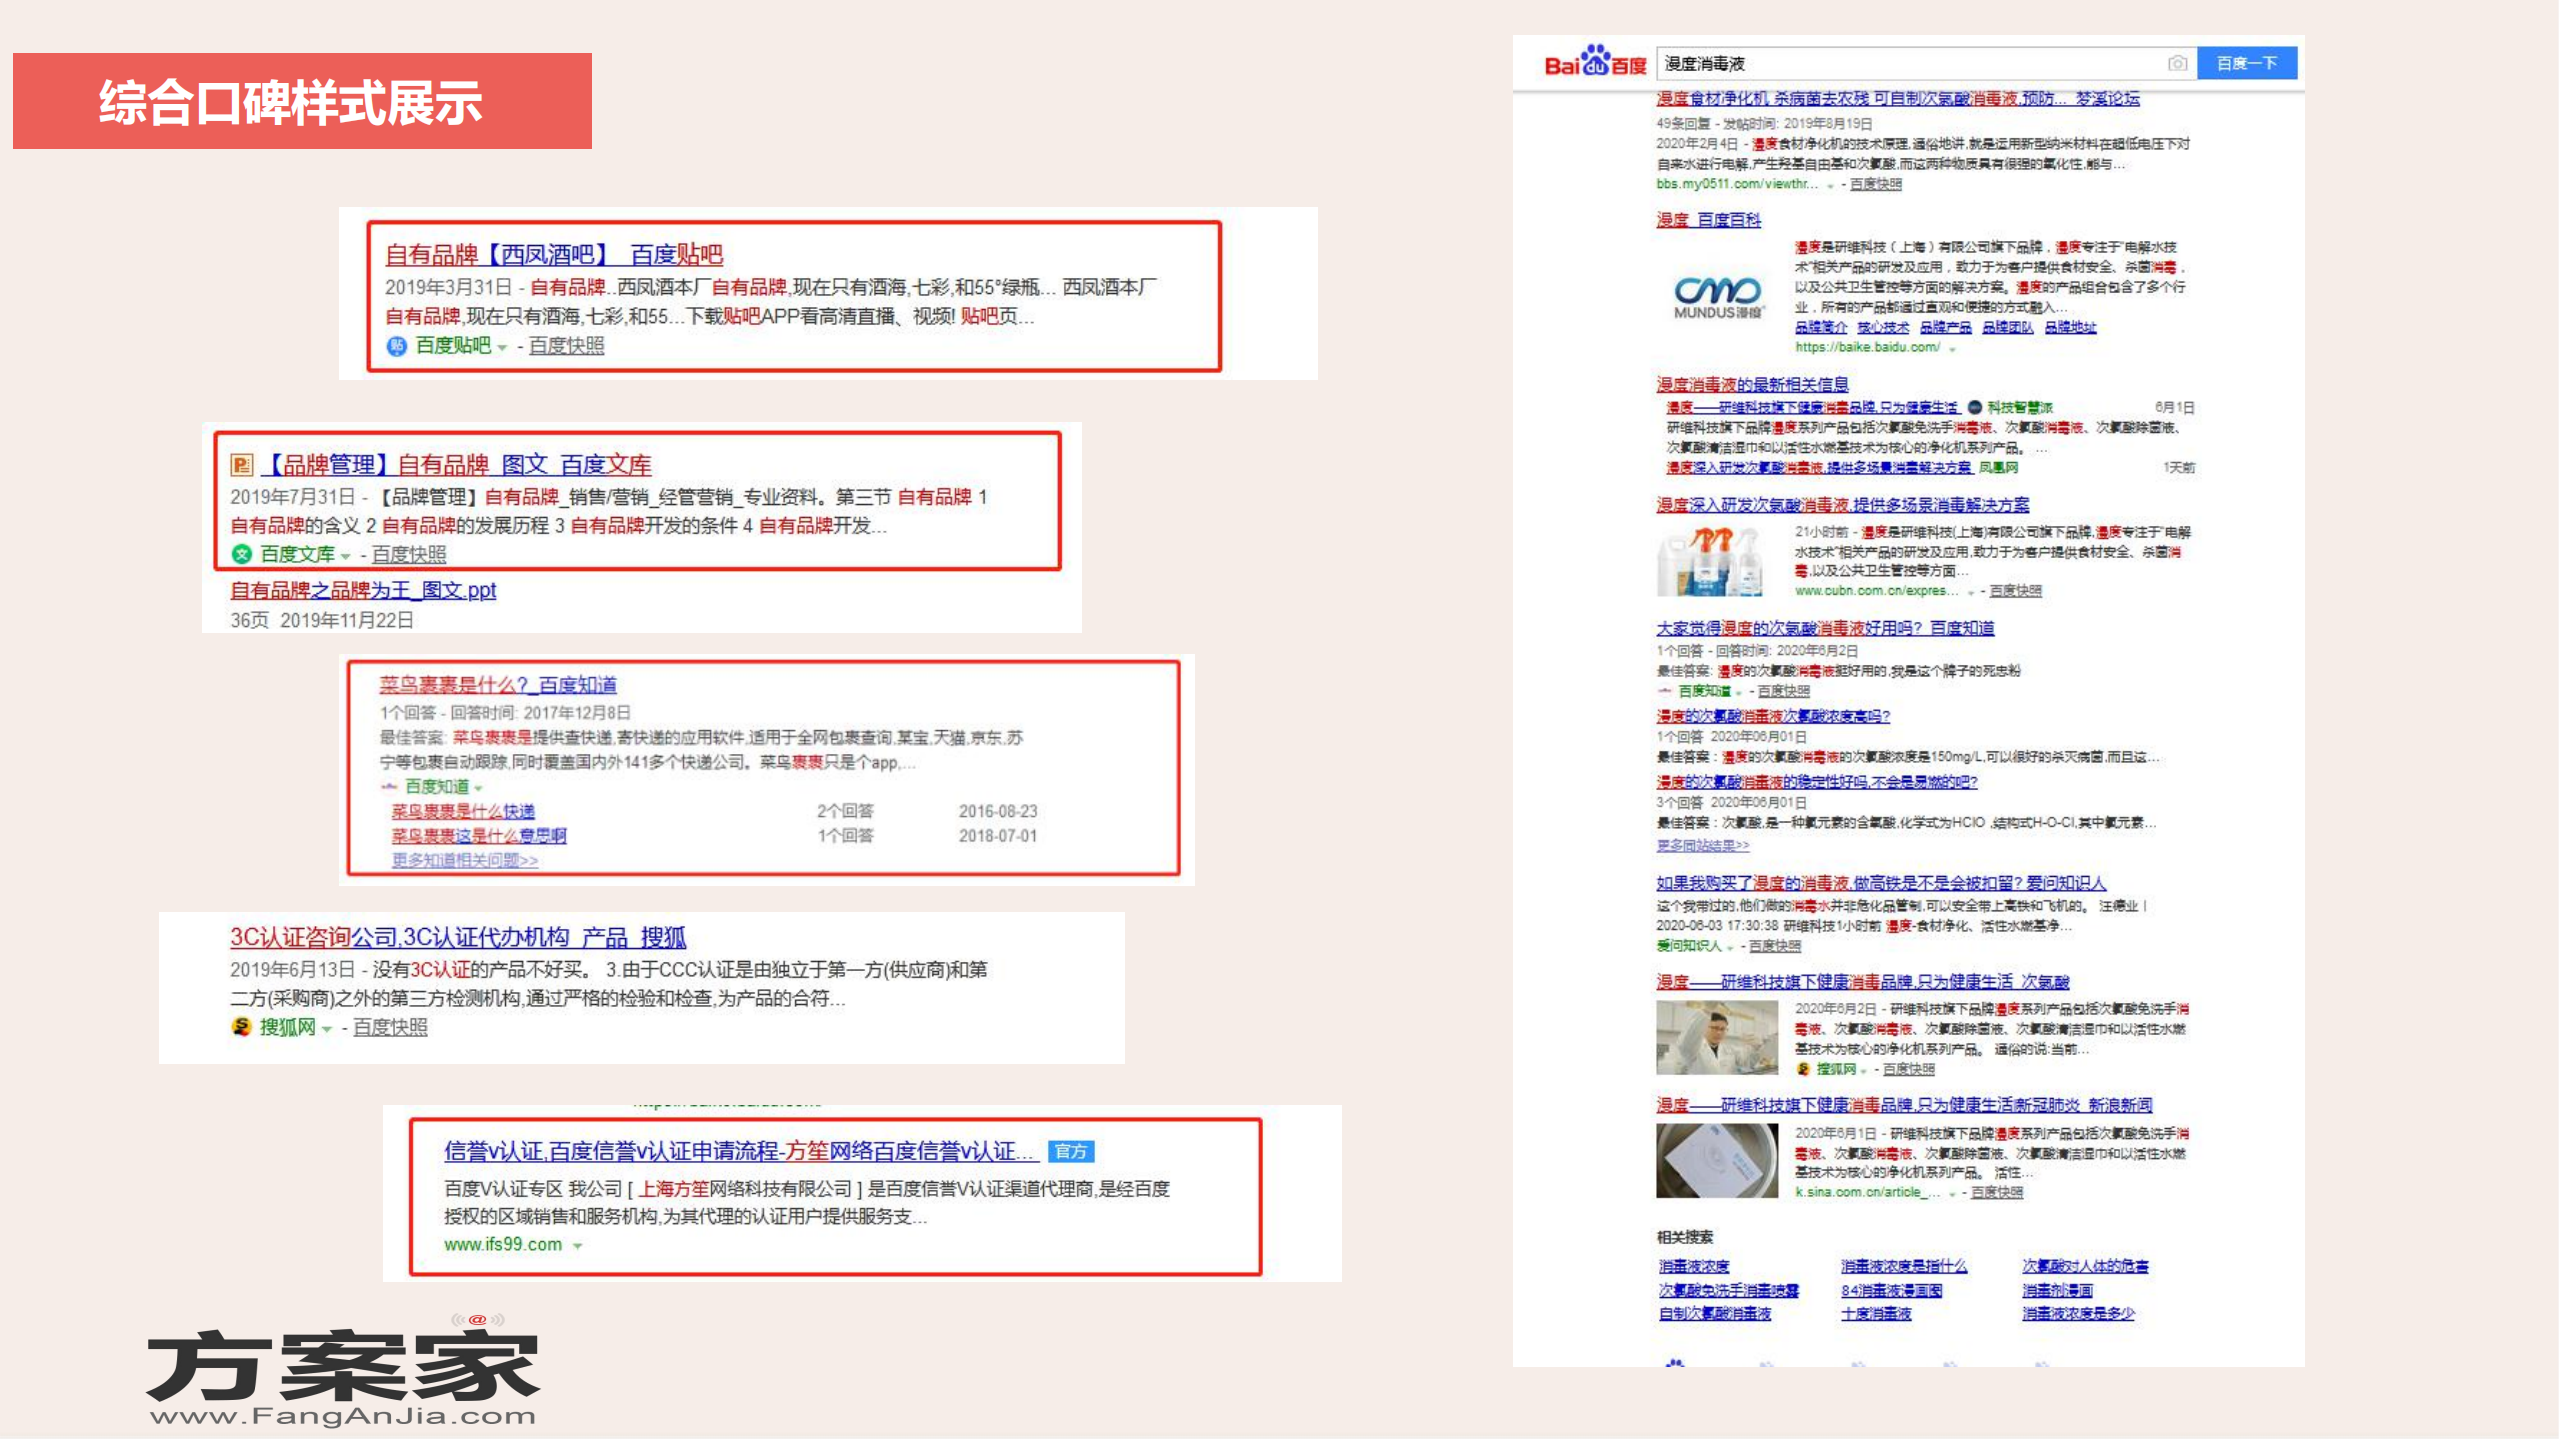The image size is (2560, 1440).
Task: Open 漫度消毒液的最新相关信息 heading
Action: coord(1752,384)
